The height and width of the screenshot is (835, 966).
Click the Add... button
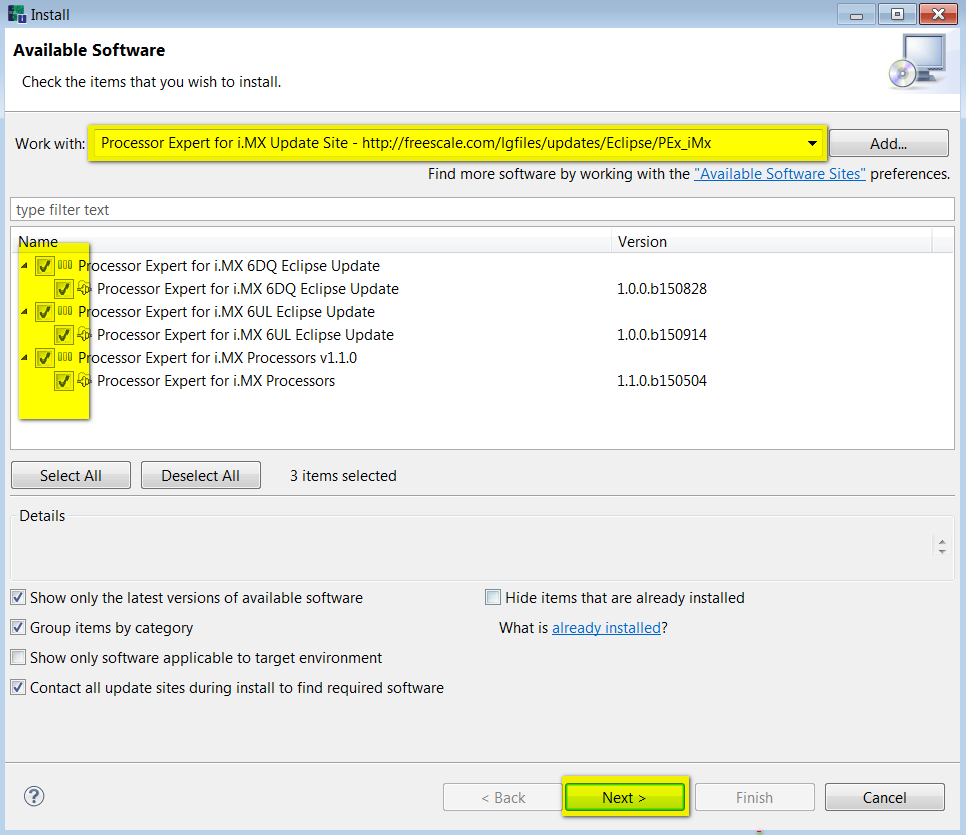(888, 144)
